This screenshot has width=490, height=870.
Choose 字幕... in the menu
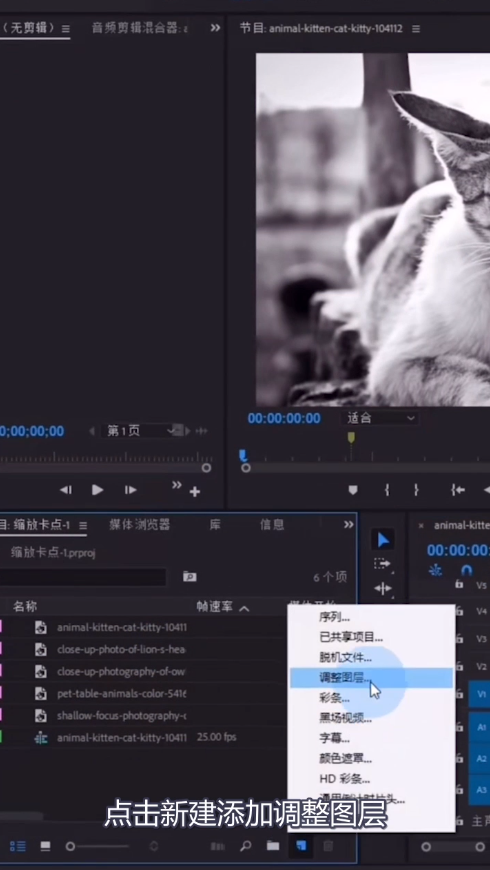372,738
